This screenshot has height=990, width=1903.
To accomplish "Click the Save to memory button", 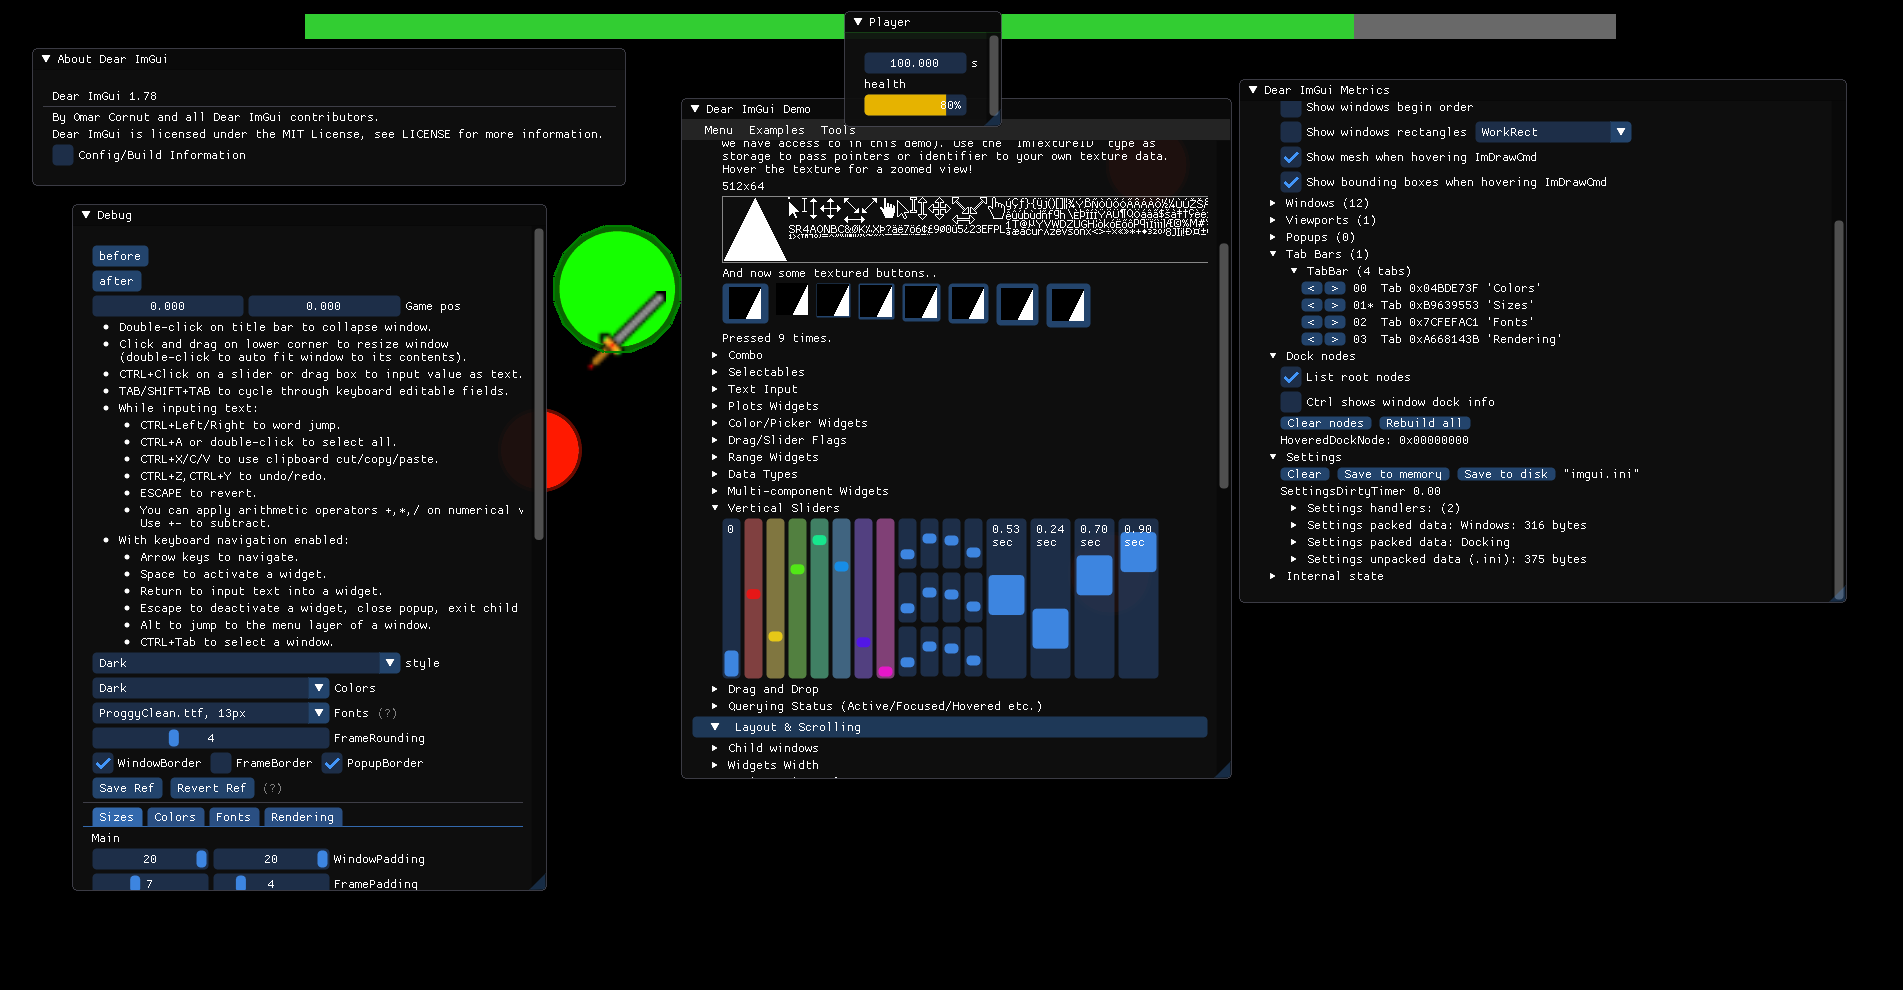I will point(1392,474).
